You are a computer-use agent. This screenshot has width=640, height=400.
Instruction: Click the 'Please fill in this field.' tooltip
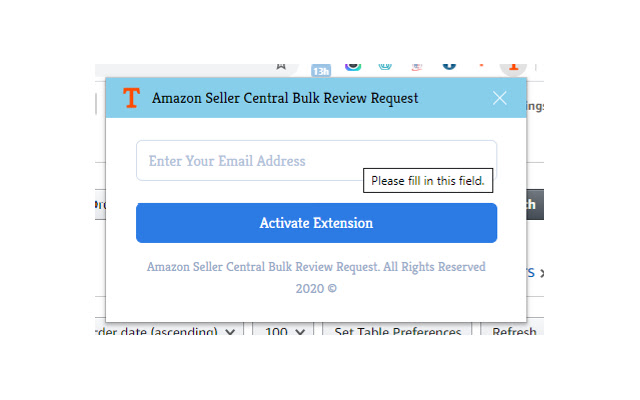pyautogui.click(x=428, y=182)
